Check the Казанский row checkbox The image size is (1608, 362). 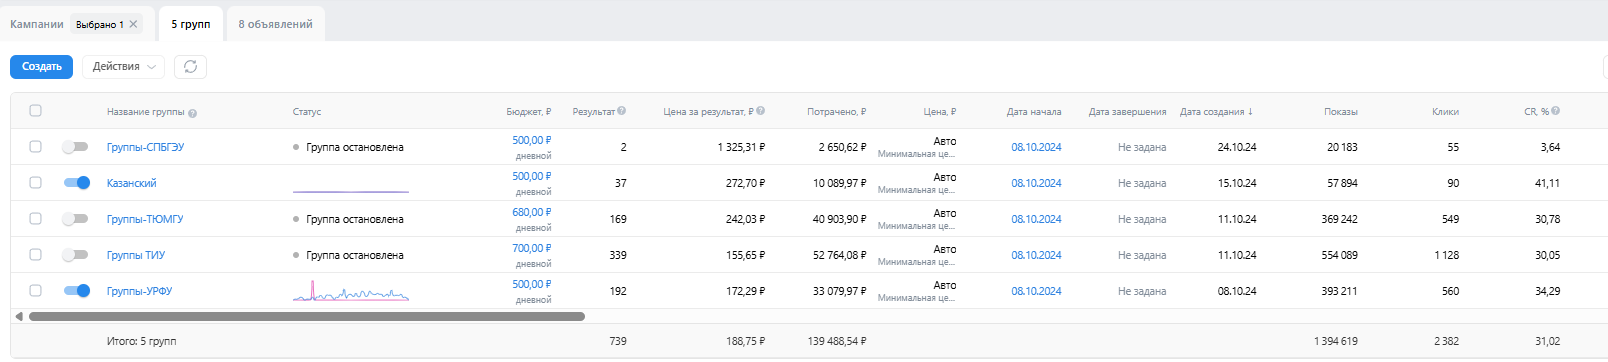pos(35,183)
